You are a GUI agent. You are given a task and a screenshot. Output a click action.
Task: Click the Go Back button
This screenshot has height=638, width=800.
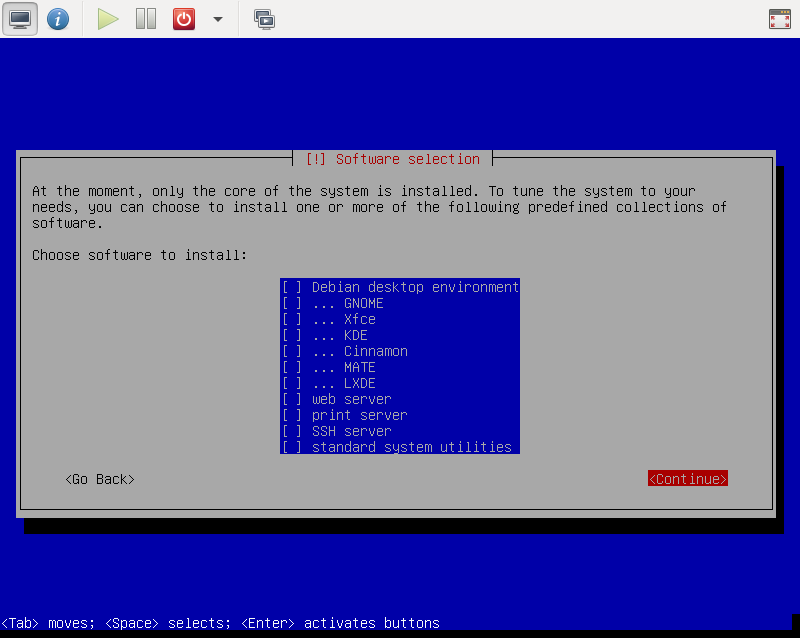(100, 479)
